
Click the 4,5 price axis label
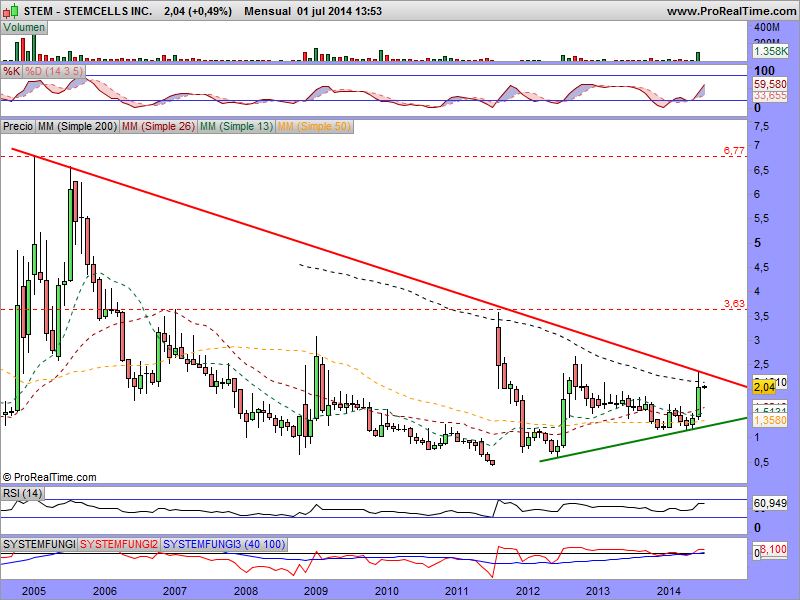click(x=761, y=267)
